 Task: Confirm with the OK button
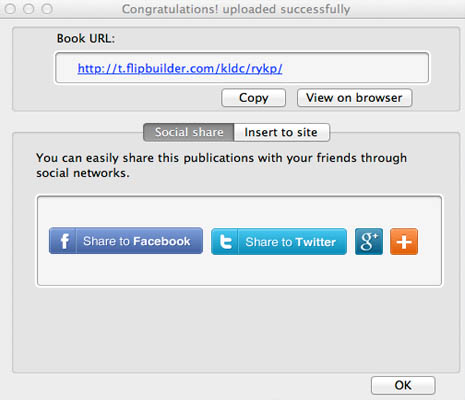[403, 385]
